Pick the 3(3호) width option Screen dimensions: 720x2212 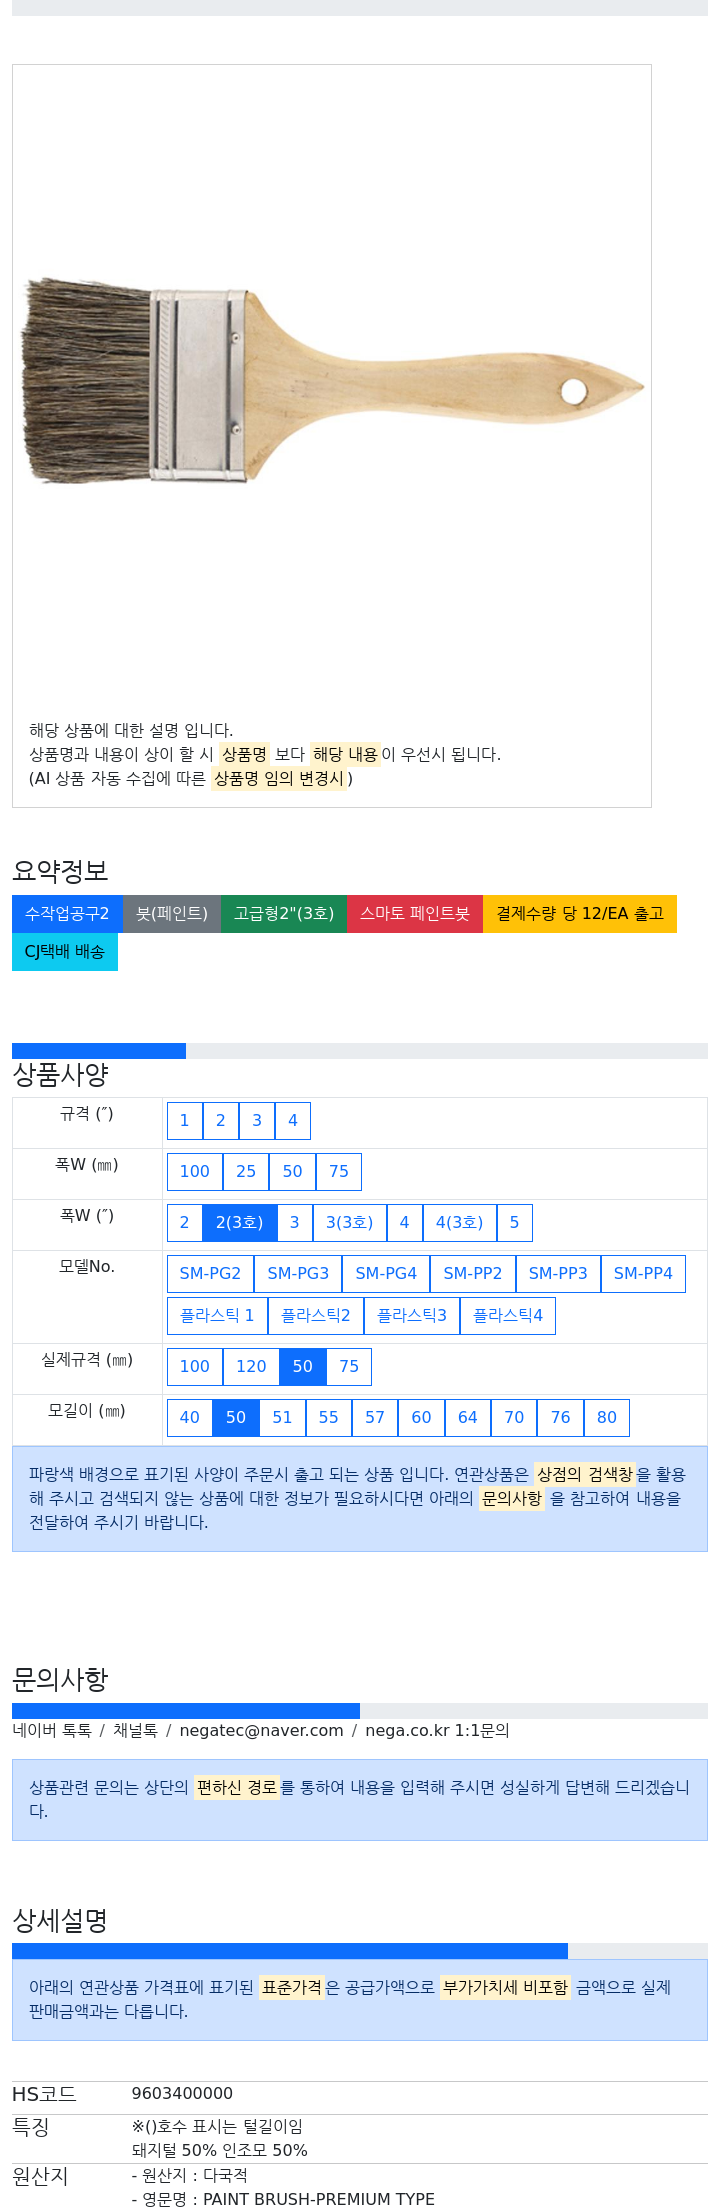click(x=350, y=1222)
